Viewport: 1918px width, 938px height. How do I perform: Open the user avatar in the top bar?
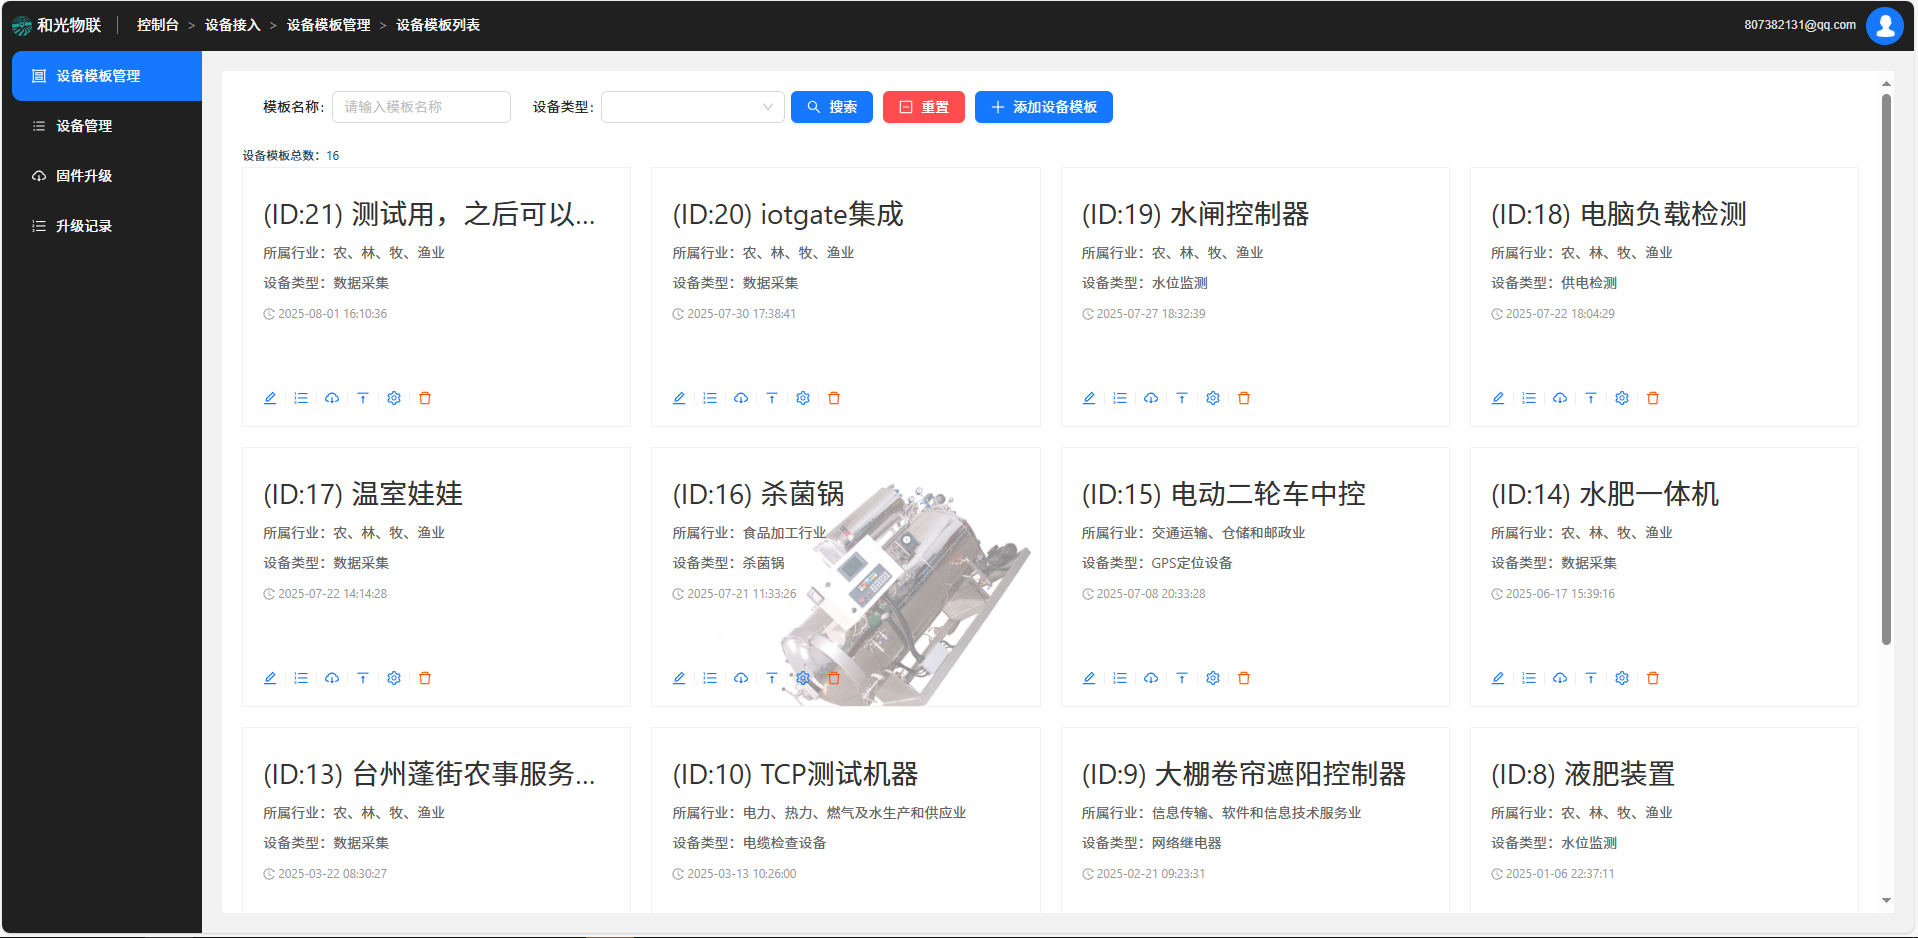pyautogui.click(x=1884, y=25)
